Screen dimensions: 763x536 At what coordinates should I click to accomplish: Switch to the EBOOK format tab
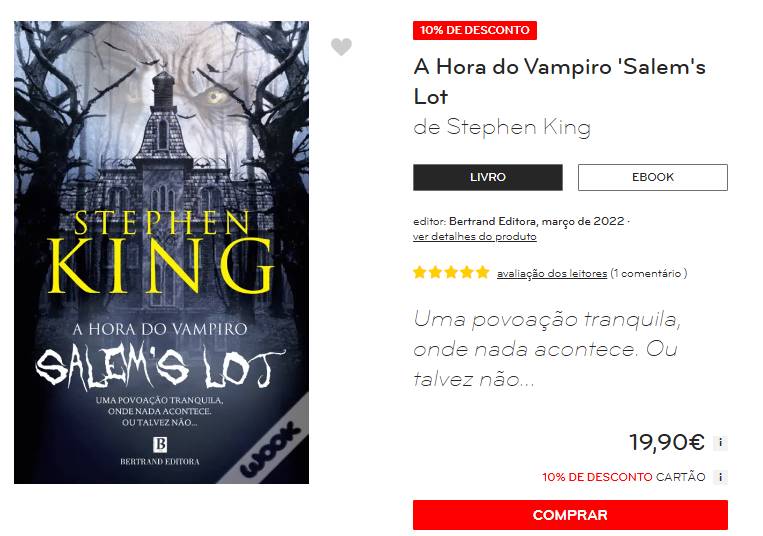click(x=653, y=177)
